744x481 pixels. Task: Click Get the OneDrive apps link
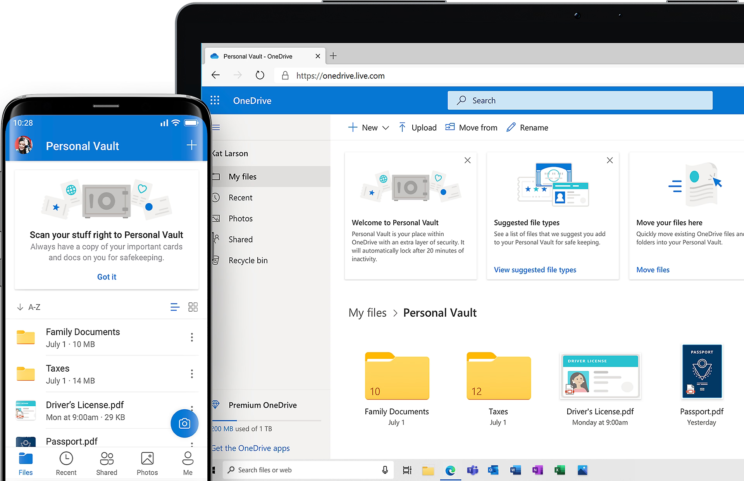tap(251, 448)
